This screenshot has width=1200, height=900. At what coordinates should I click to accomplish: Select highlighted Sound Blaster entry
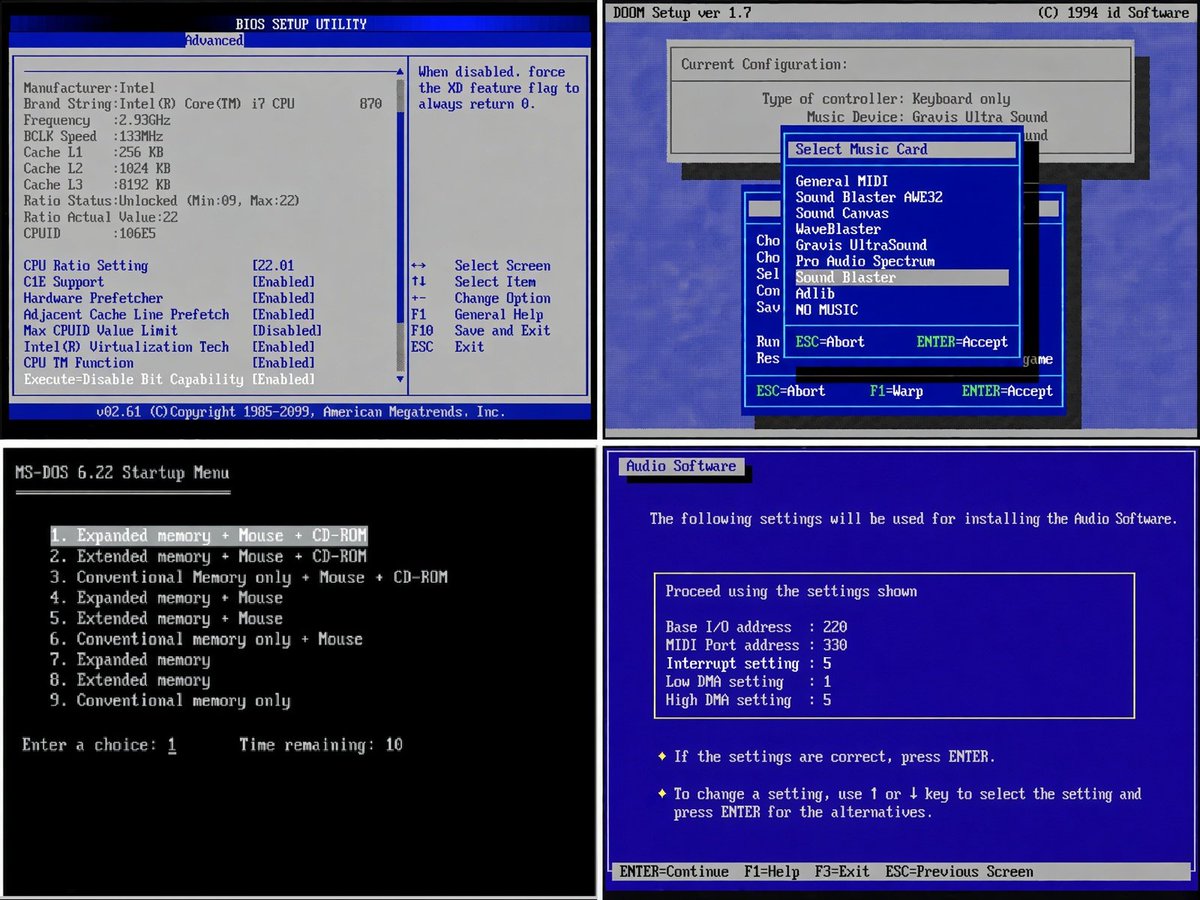[x=901, y=277]
